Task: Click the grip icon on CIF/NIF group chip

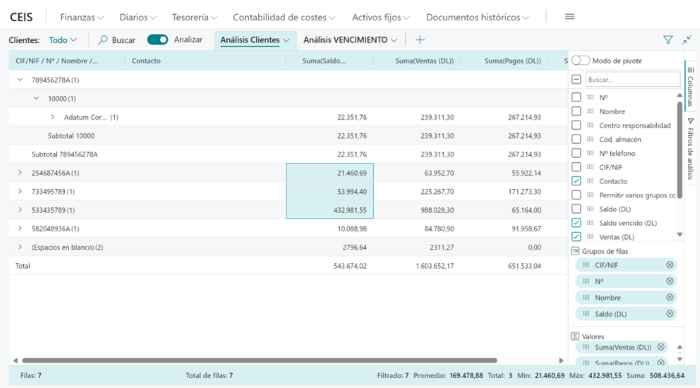Action: (x=586, y=265)
